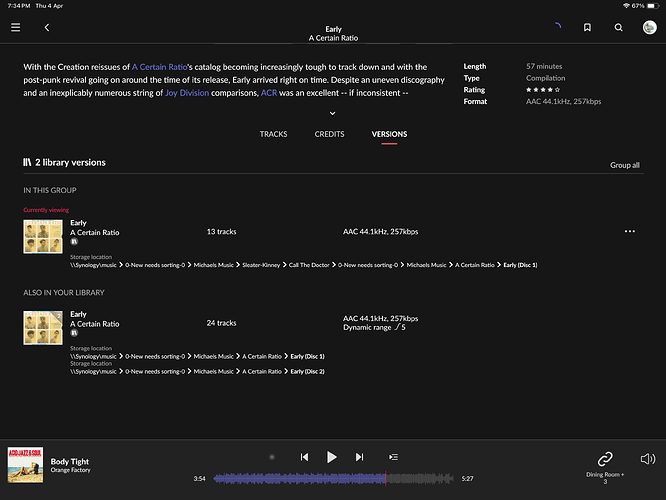Open the 24 tracks Early album cover
Screen dimensions: 666x500
43,328
